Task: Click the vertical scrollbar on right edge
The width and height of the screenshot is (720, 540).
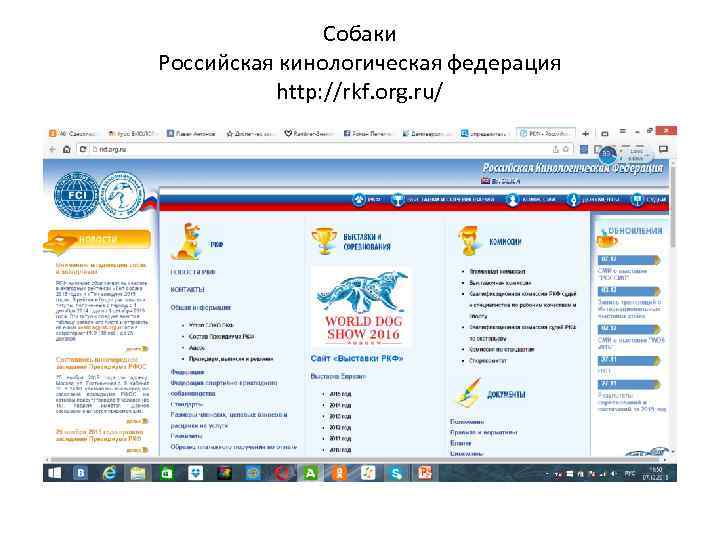Action: (673, 207)
